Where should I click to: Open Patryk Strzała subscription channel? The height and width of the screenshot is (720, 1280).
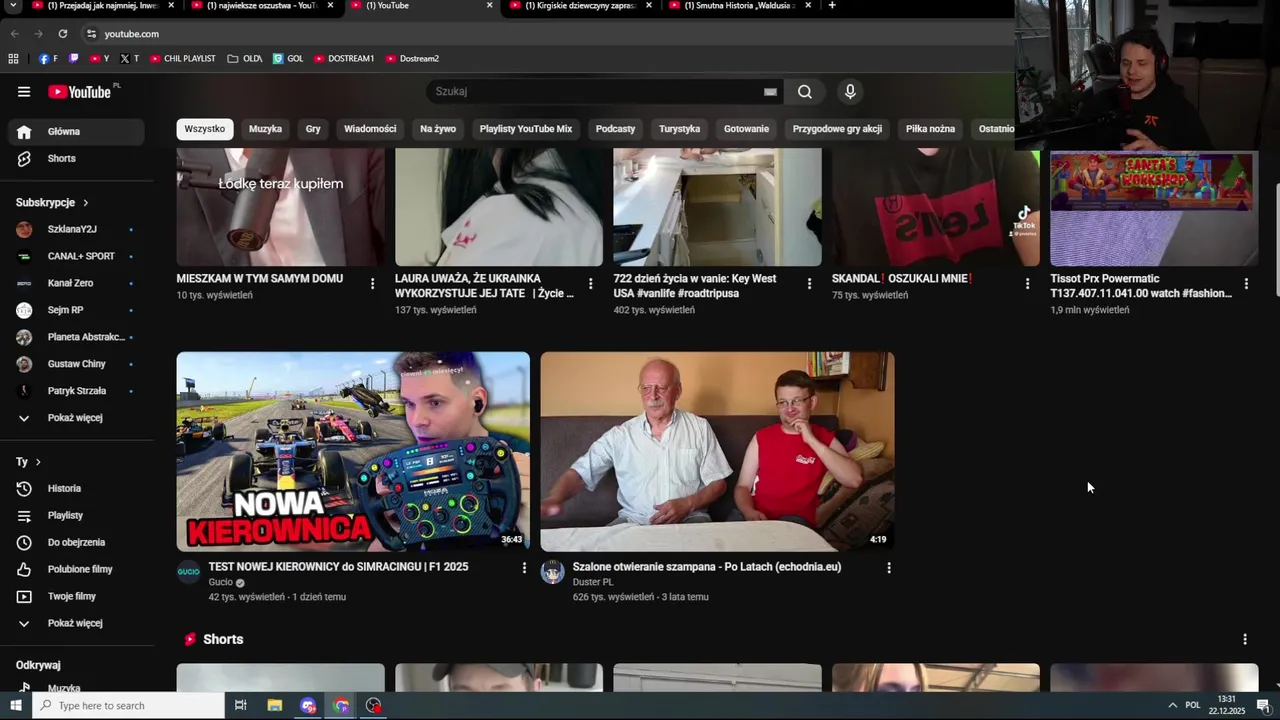(77, 392)
